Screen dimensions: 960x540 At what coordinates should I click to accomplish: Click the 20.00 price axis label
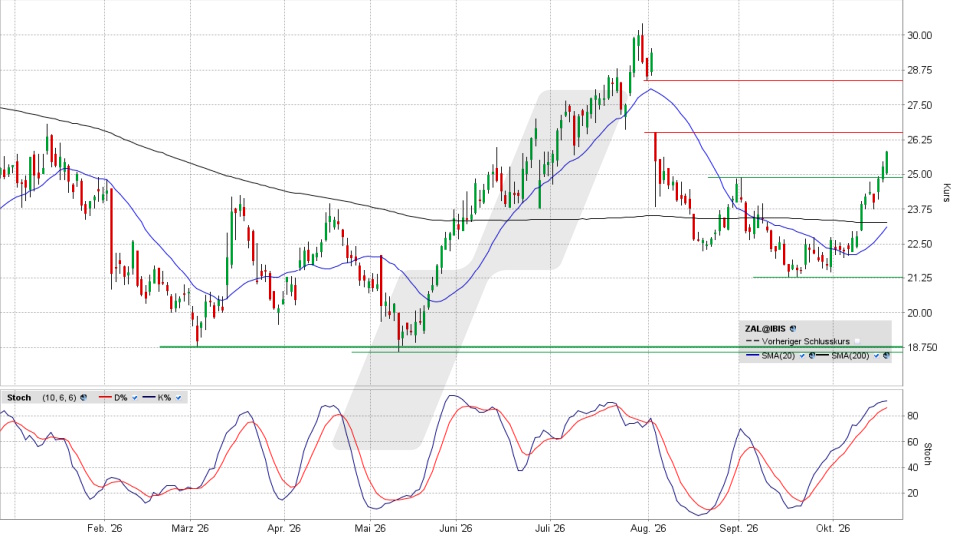pyautogui.click(x=920, y=313)
